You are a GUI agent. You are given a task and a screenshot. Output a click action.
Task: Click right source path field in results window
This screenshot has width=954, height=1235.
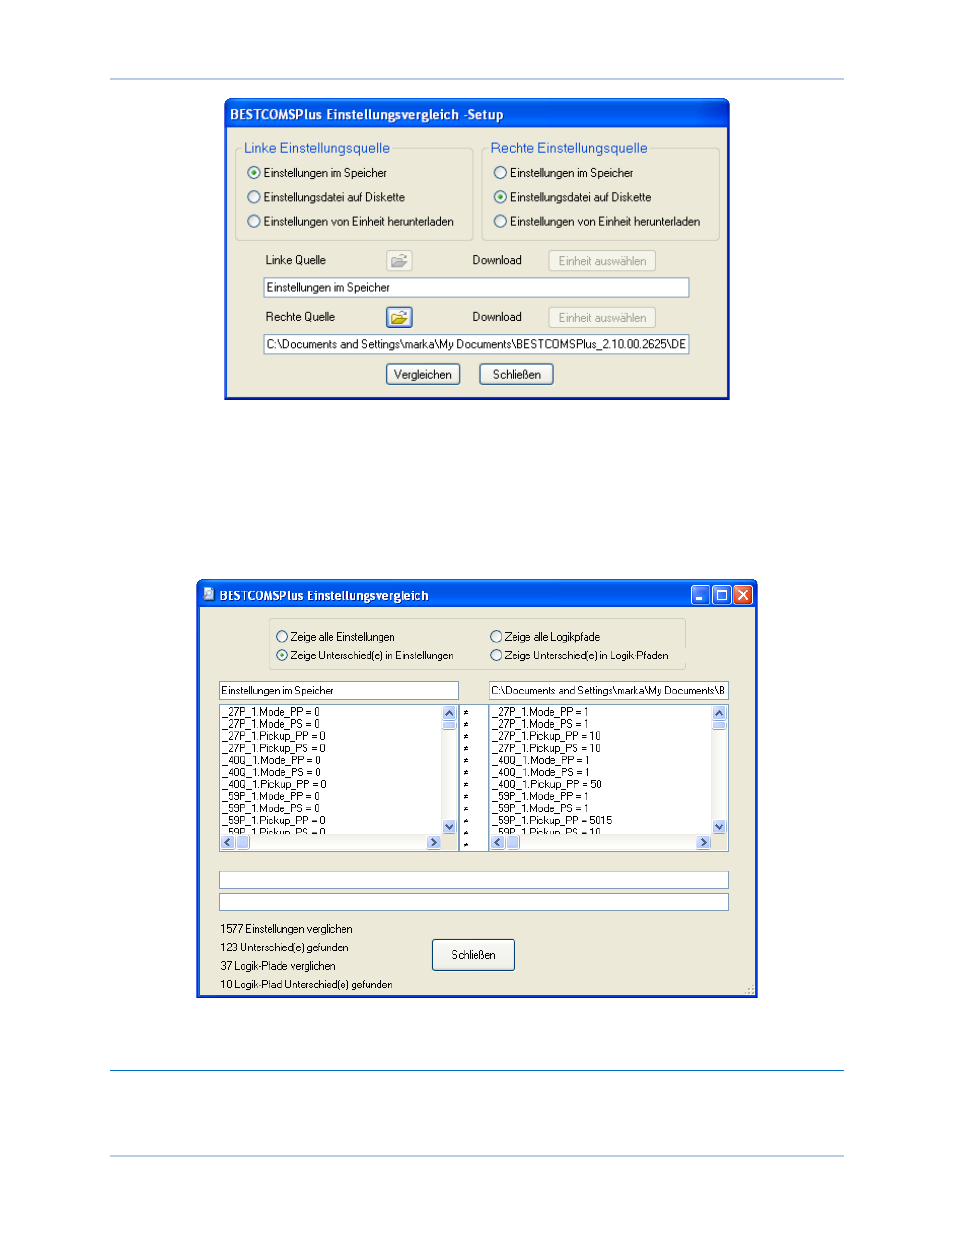click(x=608, y=691)
